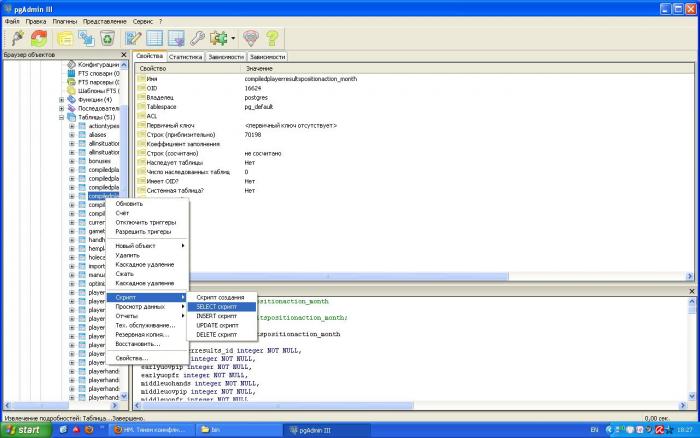700x438 pixels.
Task: Click the Функции (4) node icon
Action: tap(71, 100)
